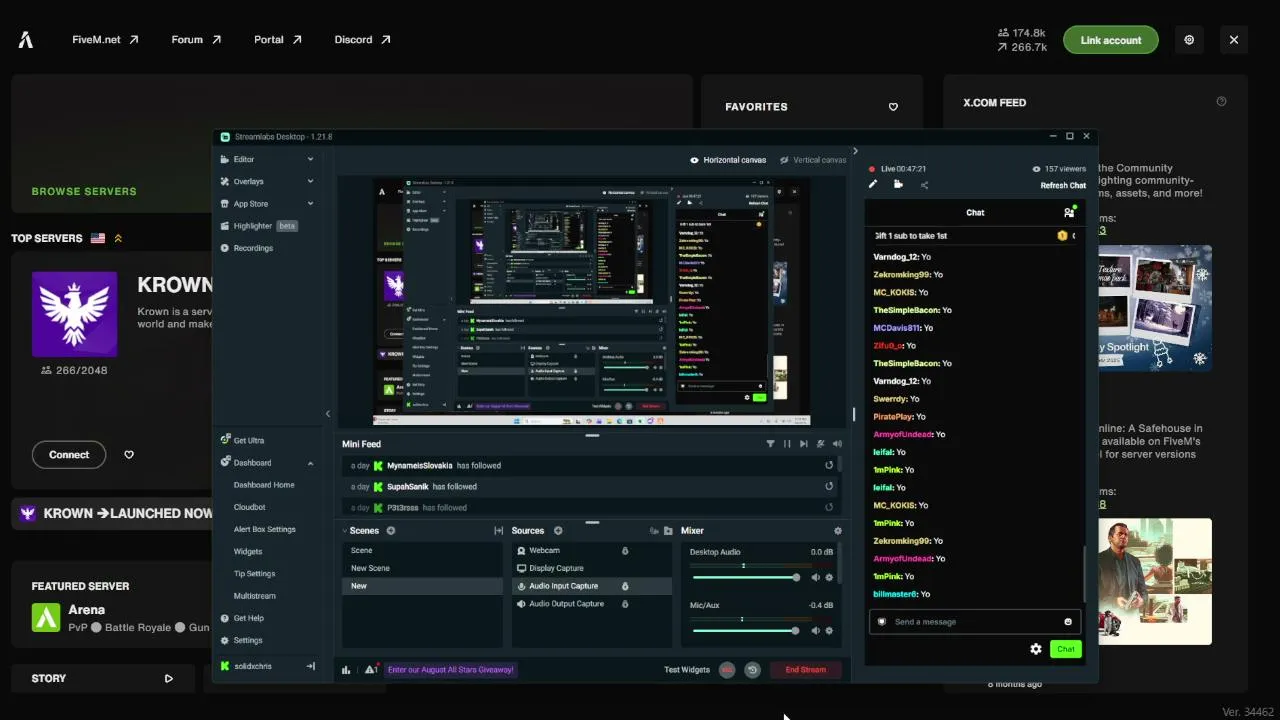The image size is (1280, 720).
Task: Open FiveM launcher settings gear
Action: 1189,40
